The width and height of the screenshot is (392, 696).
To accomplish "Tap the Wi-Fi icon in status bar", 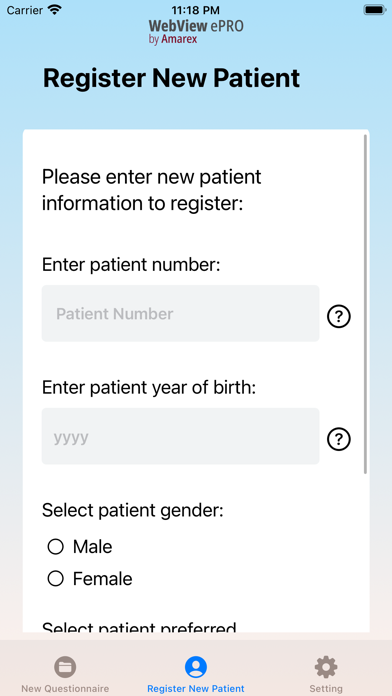I will click(x=55, y=10).
